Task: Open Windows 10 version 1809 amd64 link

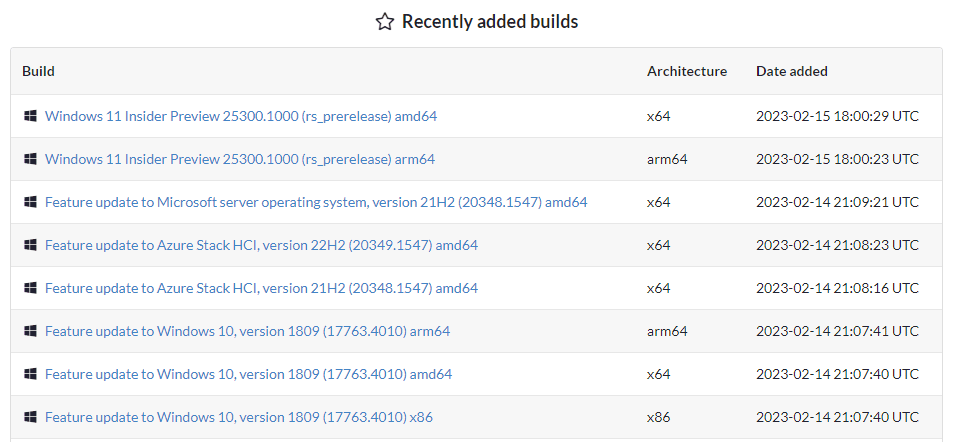Action: tap(248, 374)
